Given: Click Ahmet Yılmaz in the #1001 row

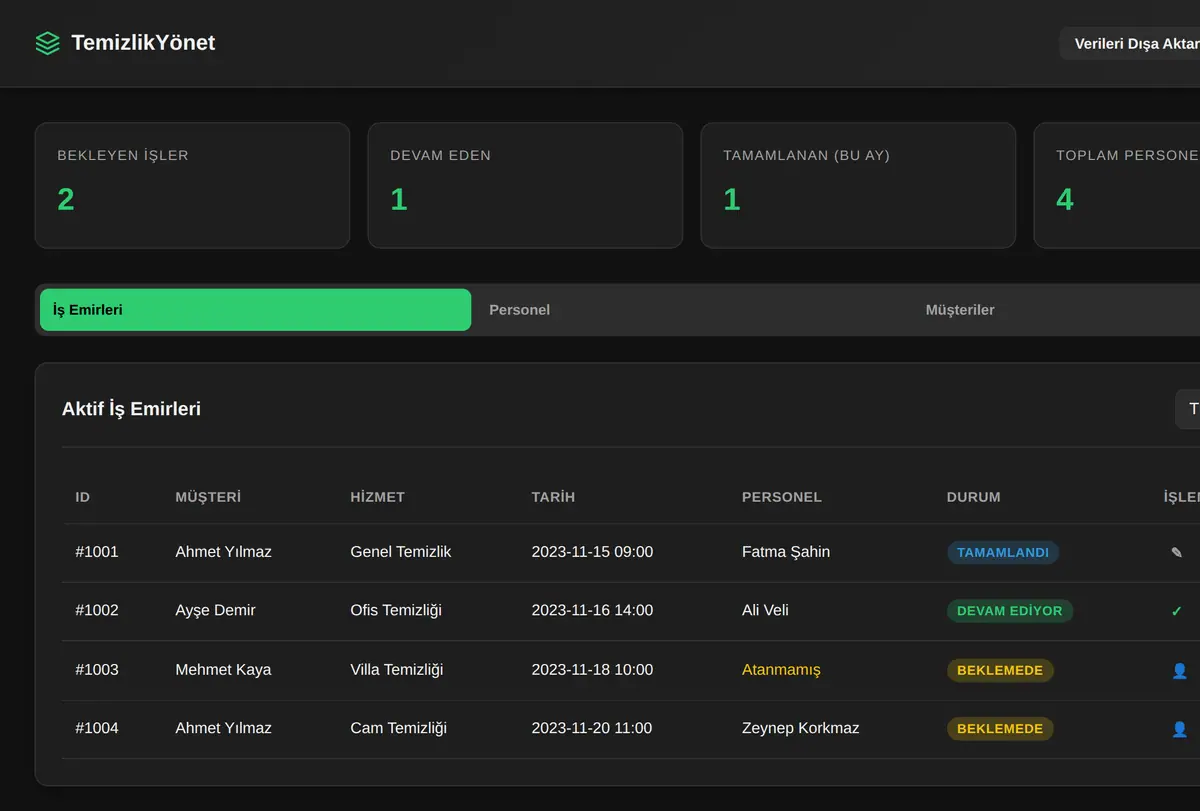Looking at the screenshot, I should [x=223, y=552].
